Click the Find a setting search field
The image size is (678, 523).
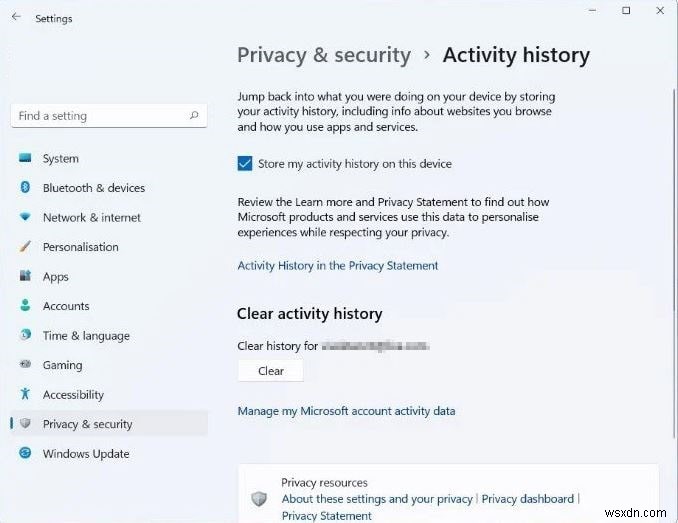[x=109, y=116]
